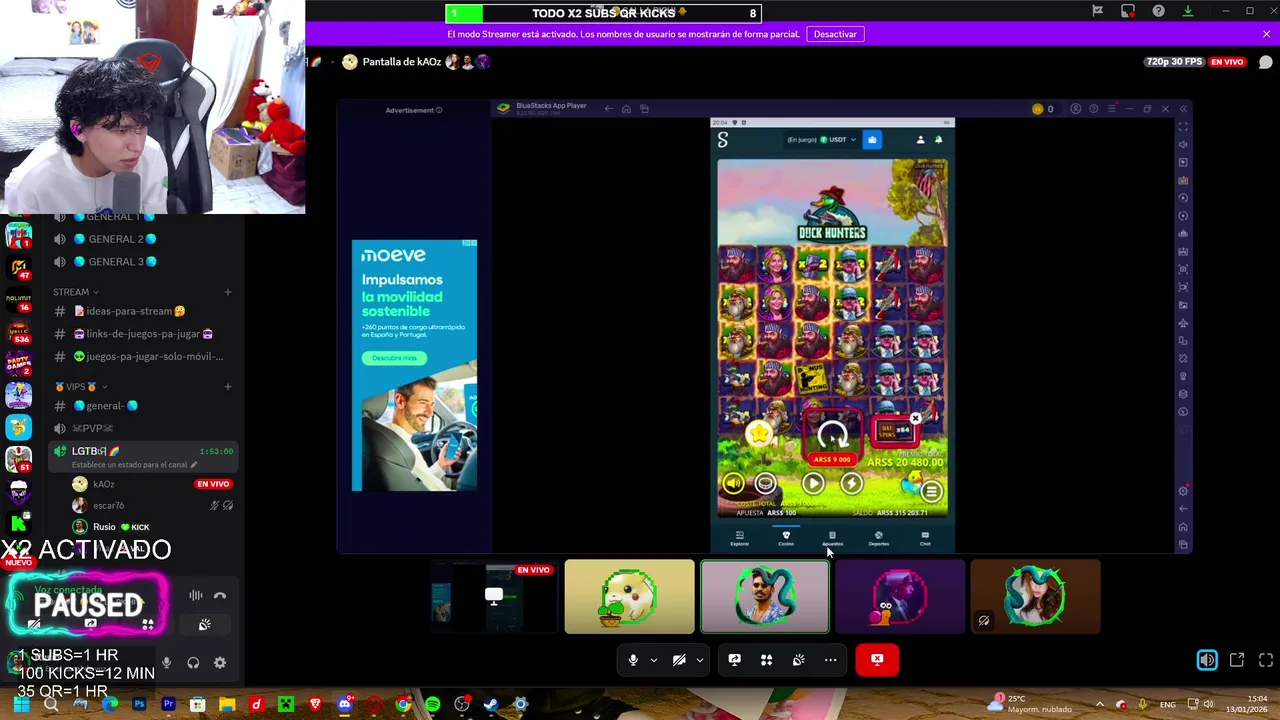Adjust stream volume speaker icon

click(x=1207, y=660)
